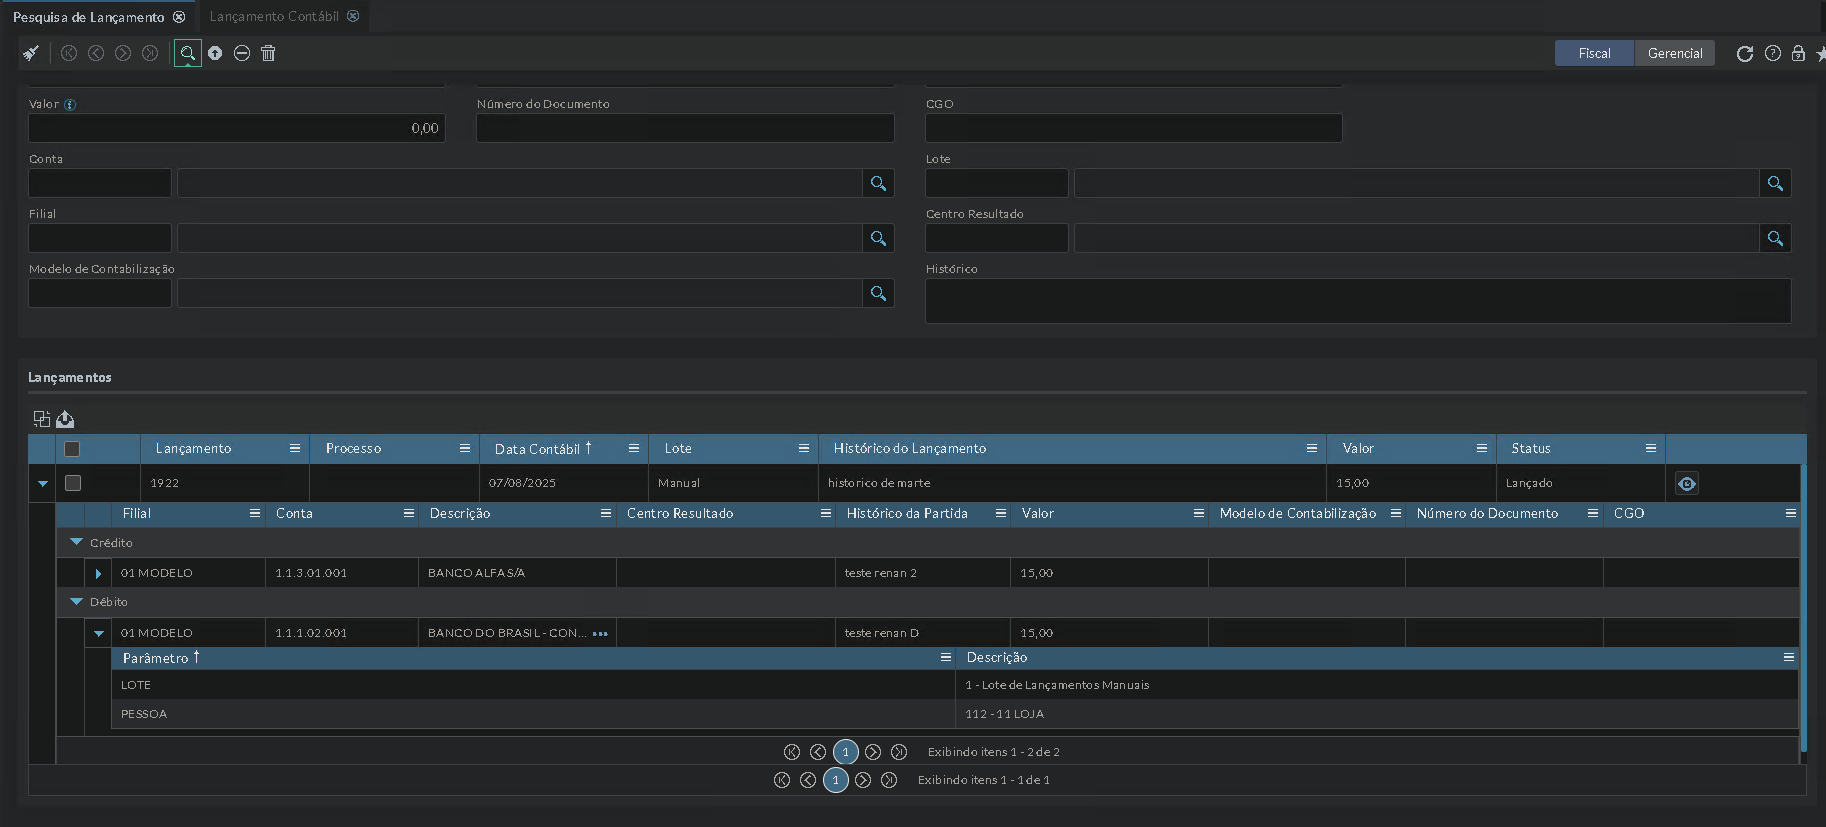Click into the Número do Documento field
This screenshot has width=1826, height=827.
(x=685, y=128)
